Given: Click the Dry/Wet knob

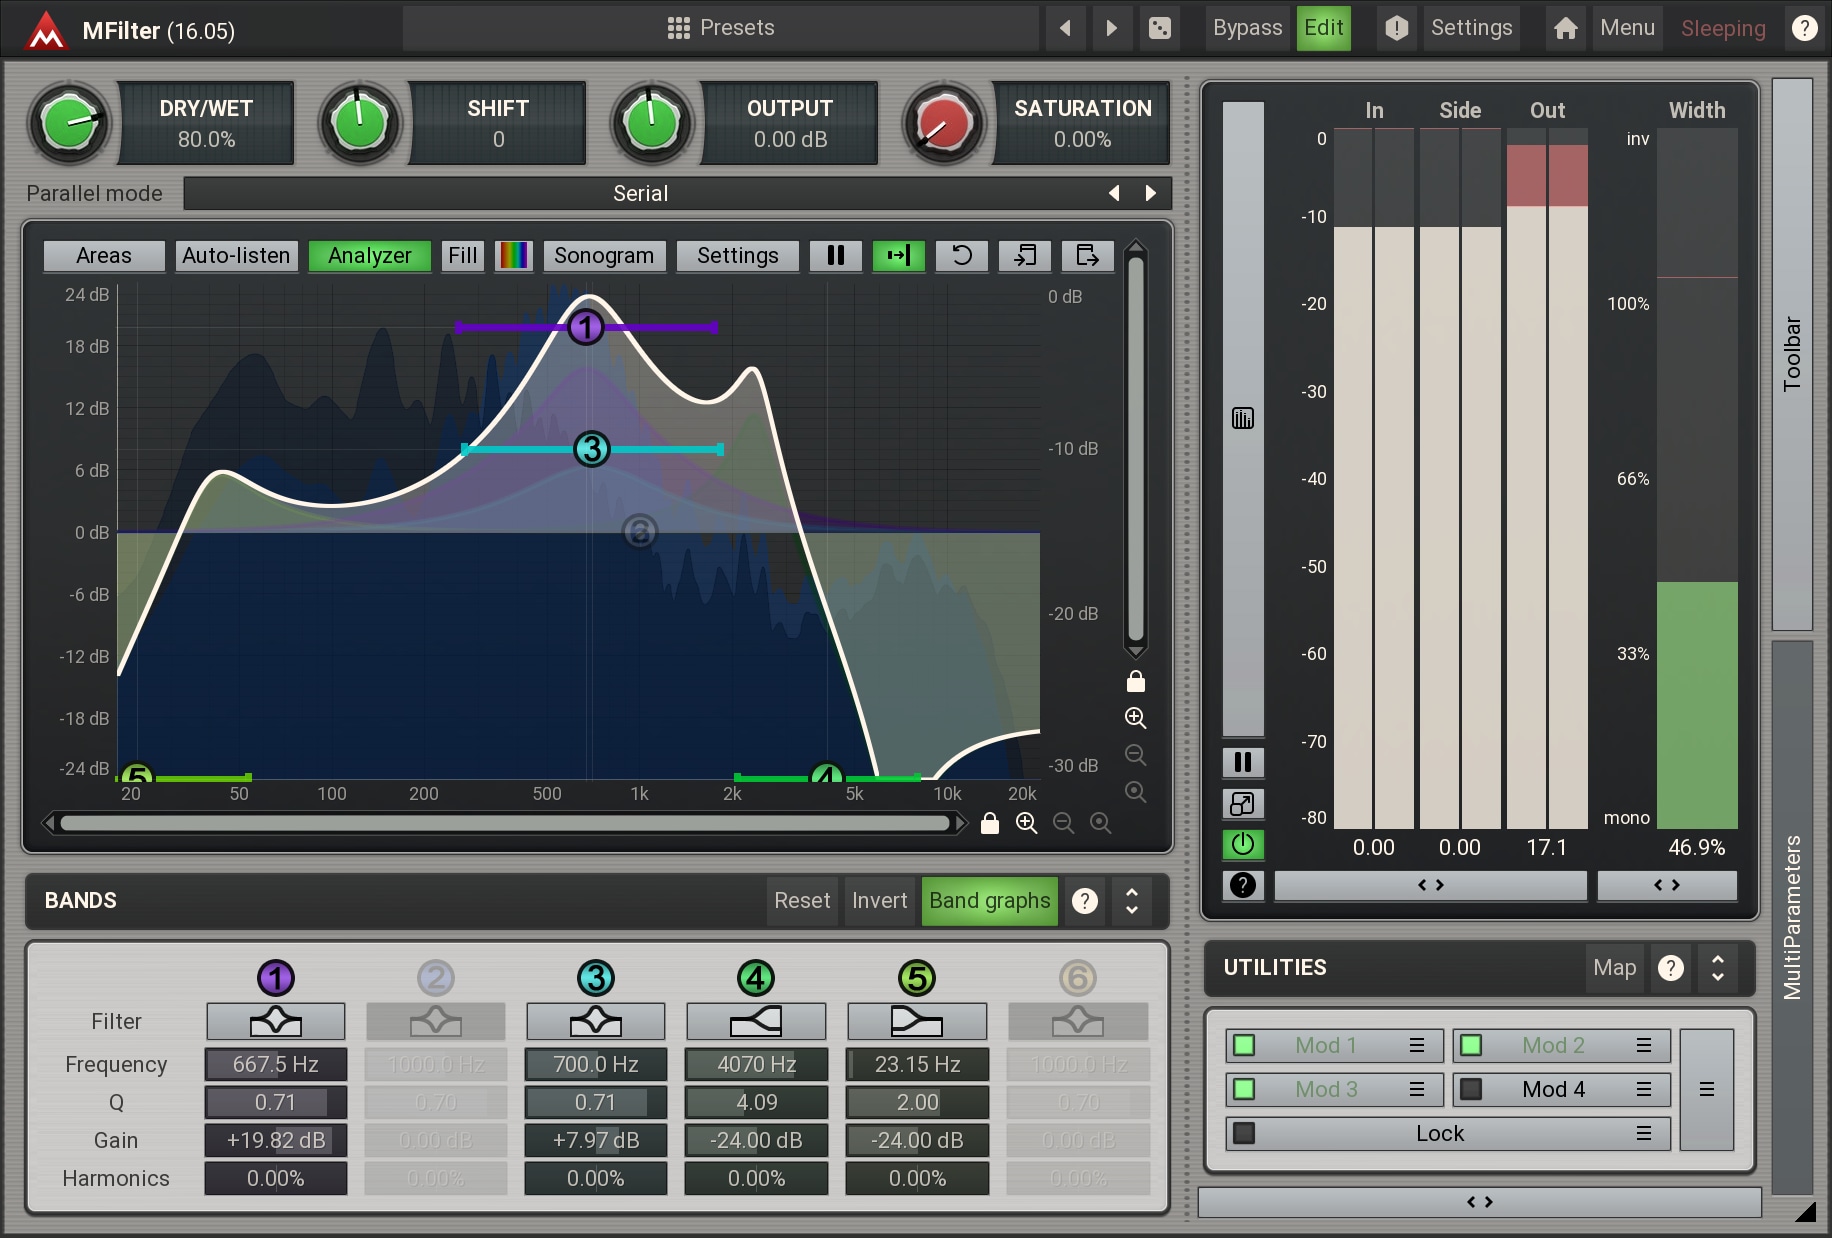Looking at the screenshot, I should (69, 124).
